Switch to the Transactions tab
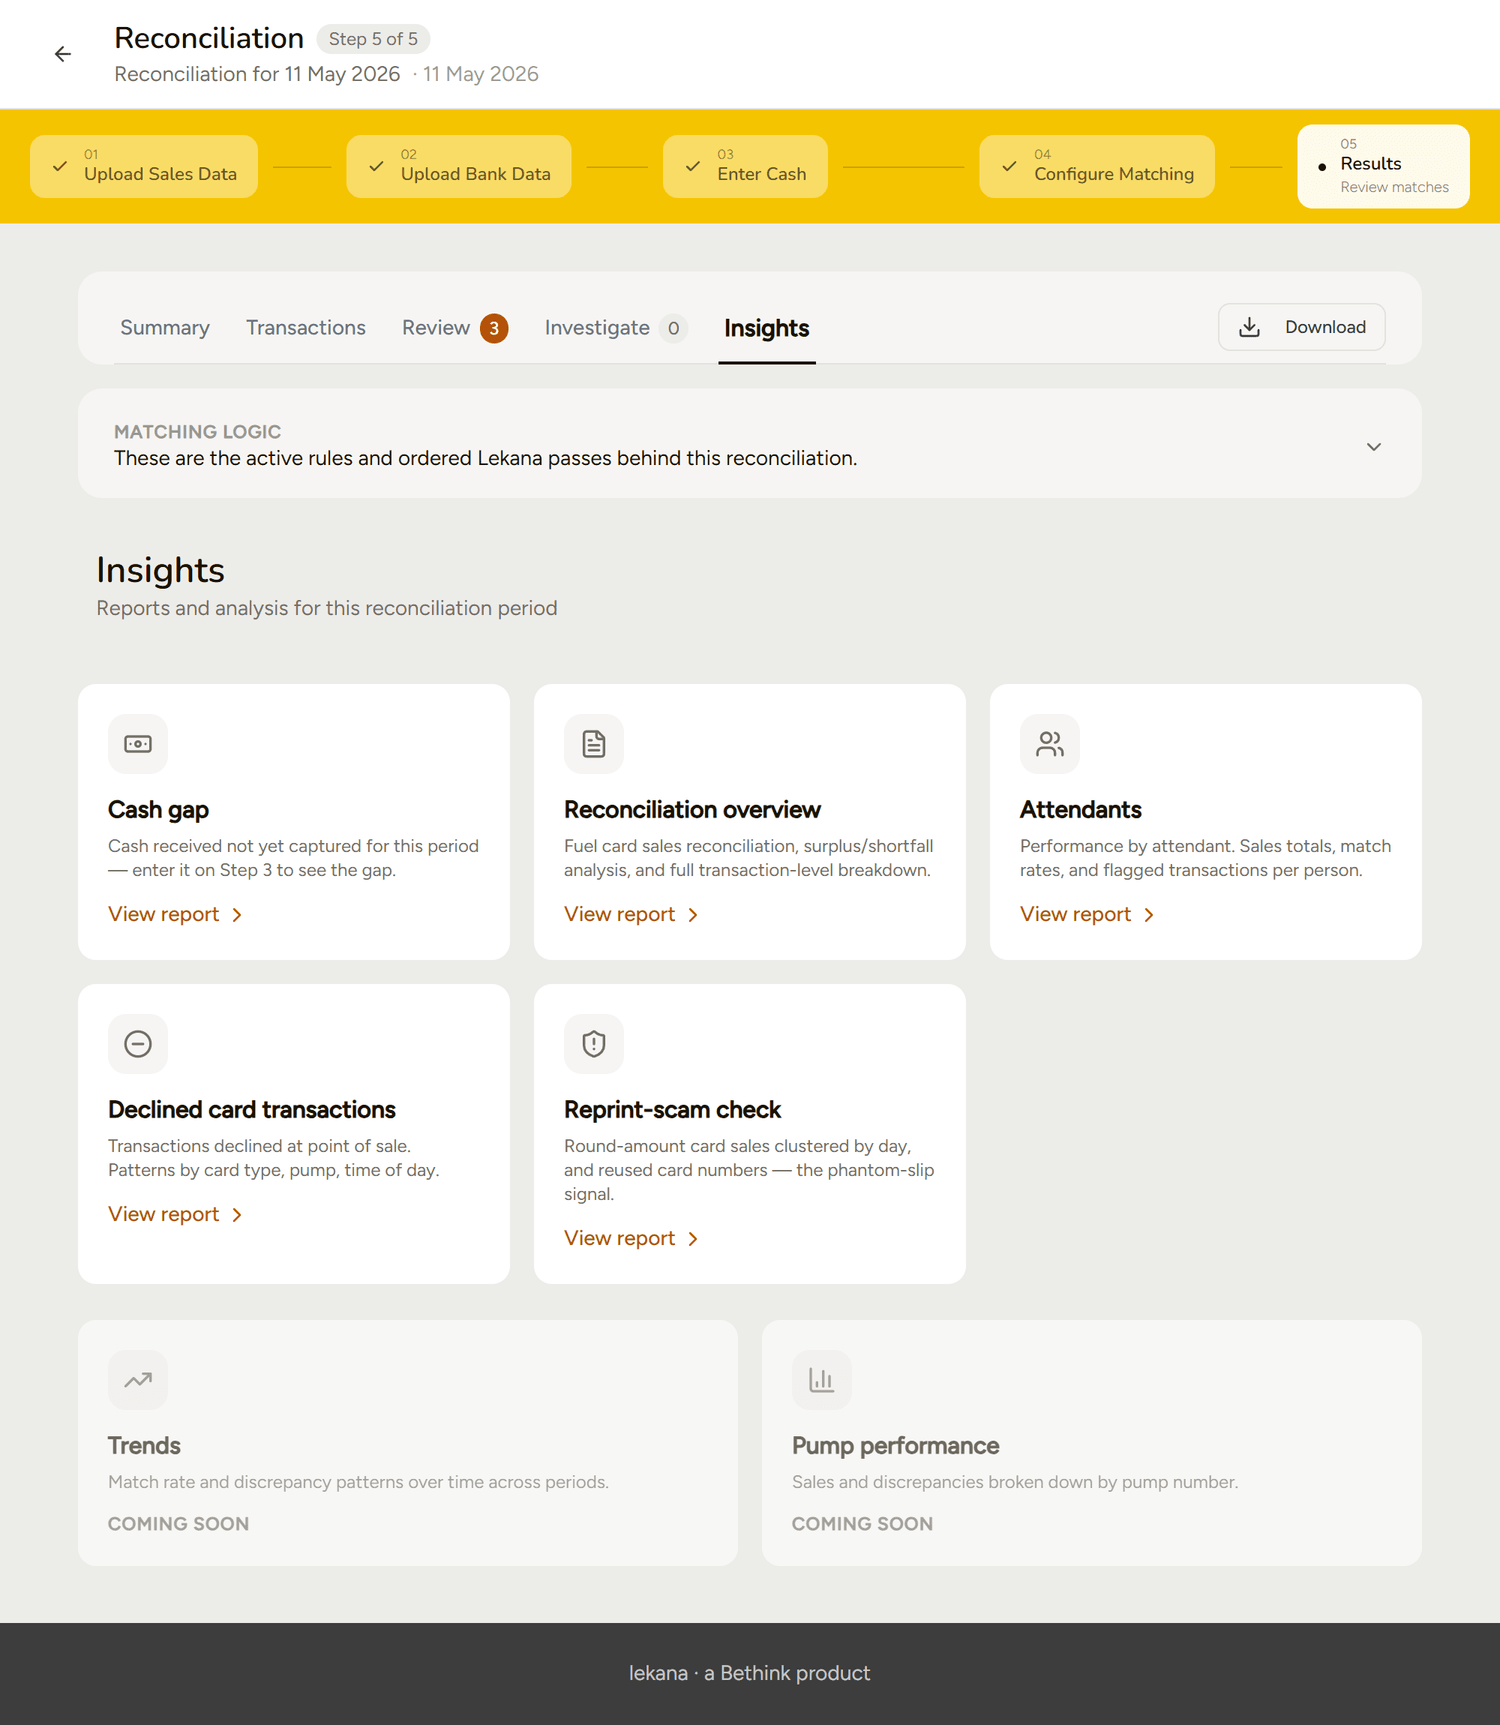The width and height of the screenshot is (1500, 1725). click(x=306, y=328)
